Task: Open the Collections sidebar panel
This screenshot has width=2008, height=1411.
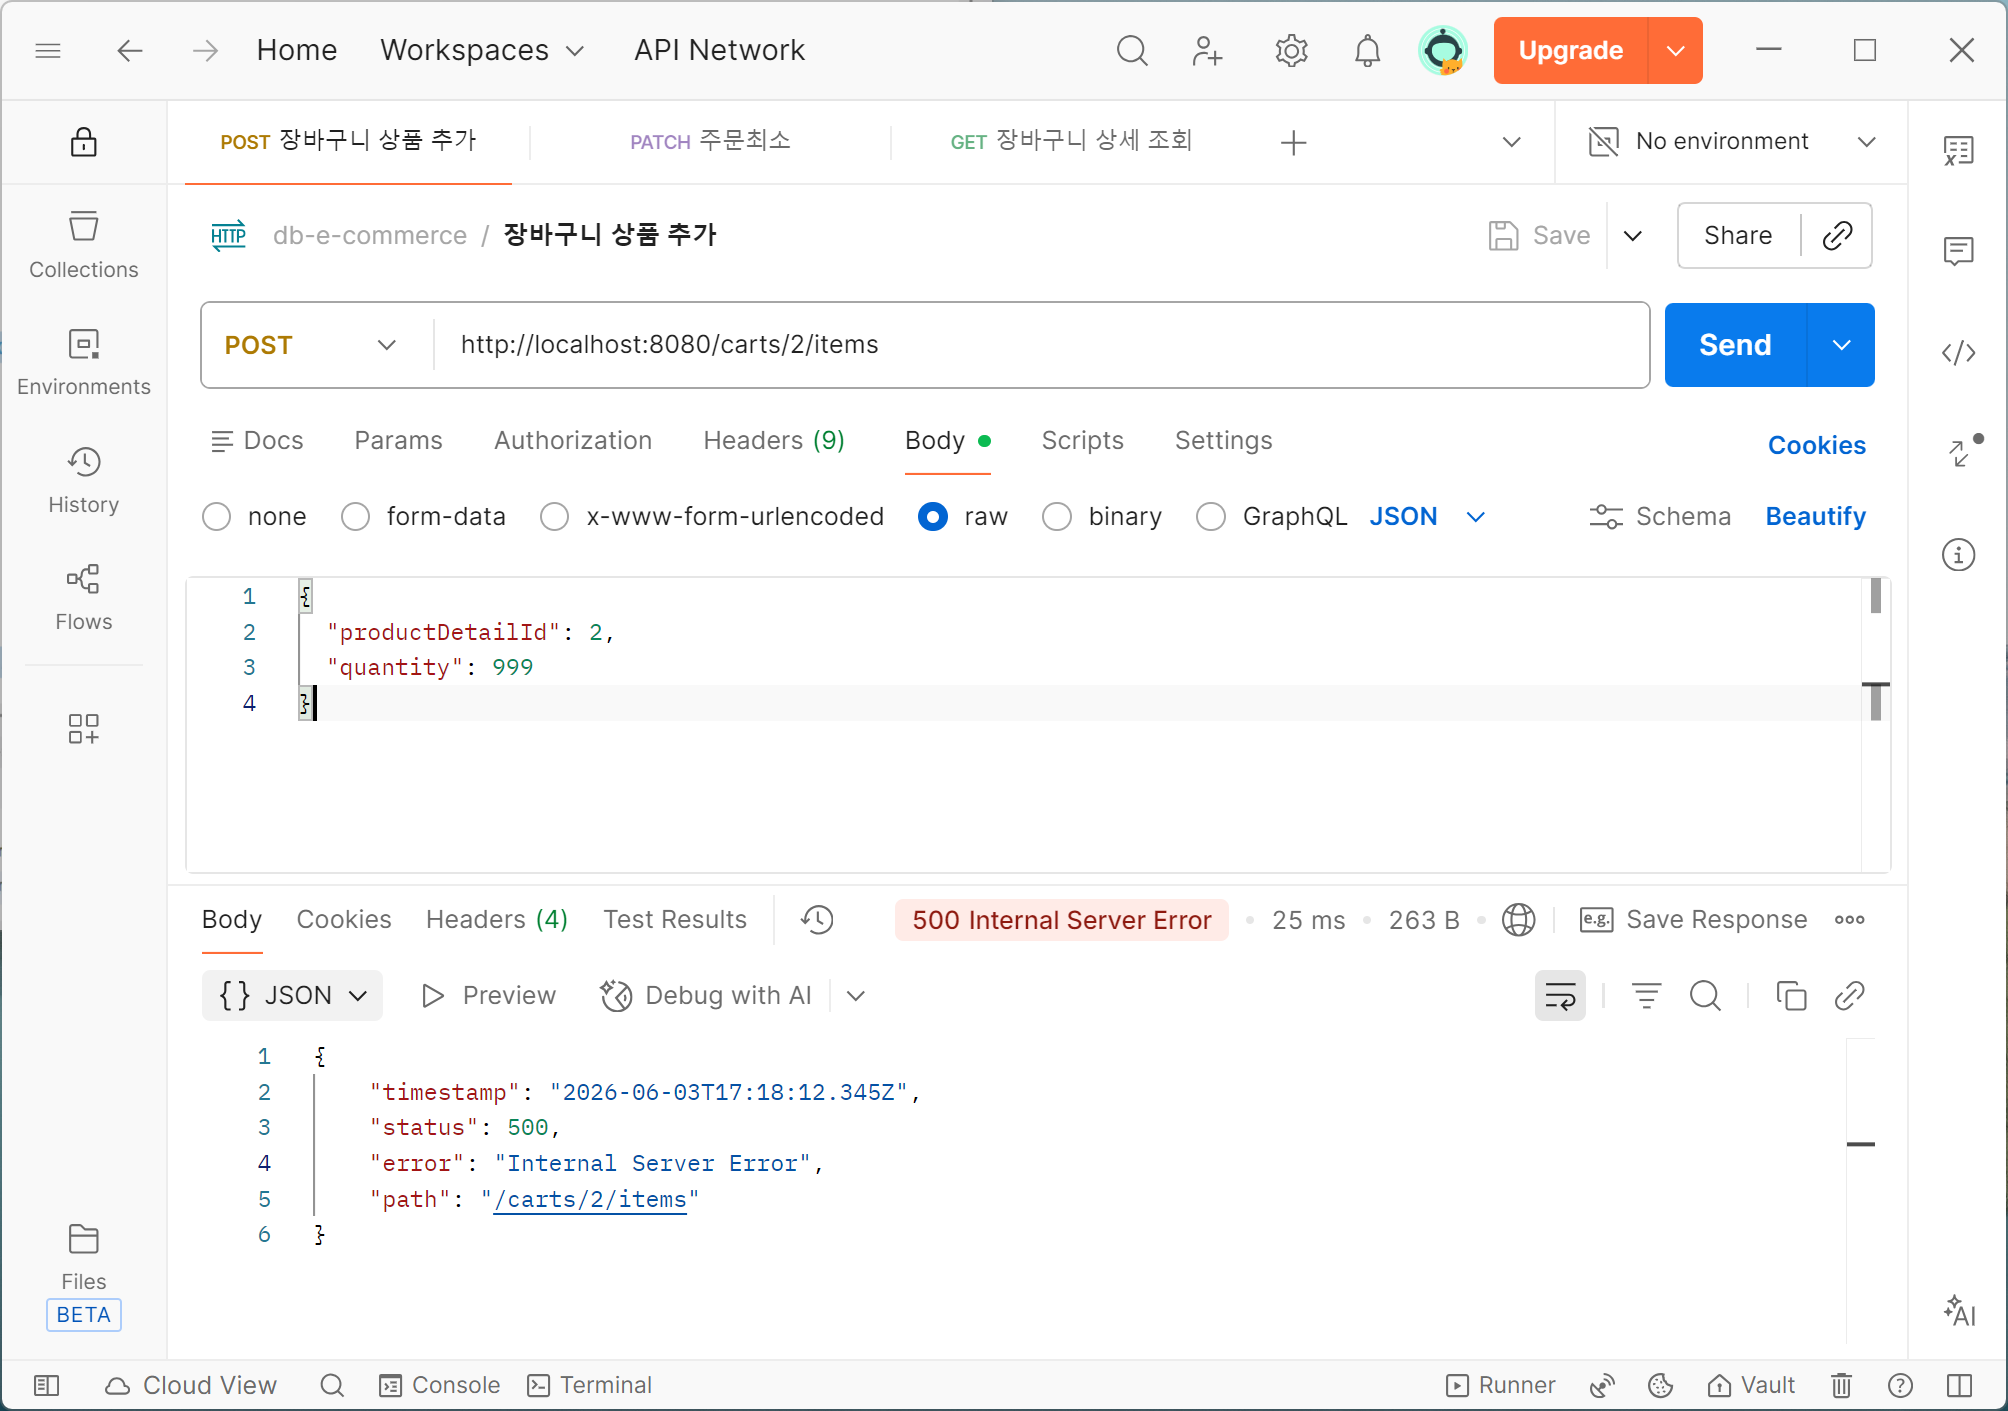Action: pyautogui.click(x=84, y=245)
